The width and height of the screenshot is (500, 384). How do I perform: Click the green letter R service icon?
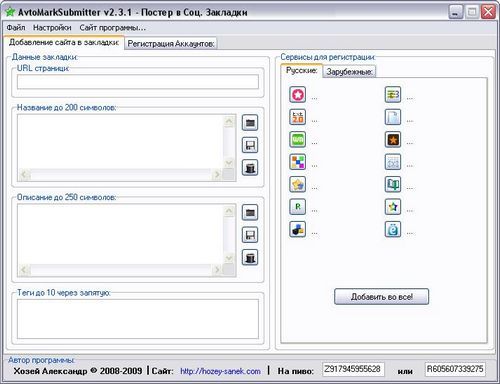[298, 207]
